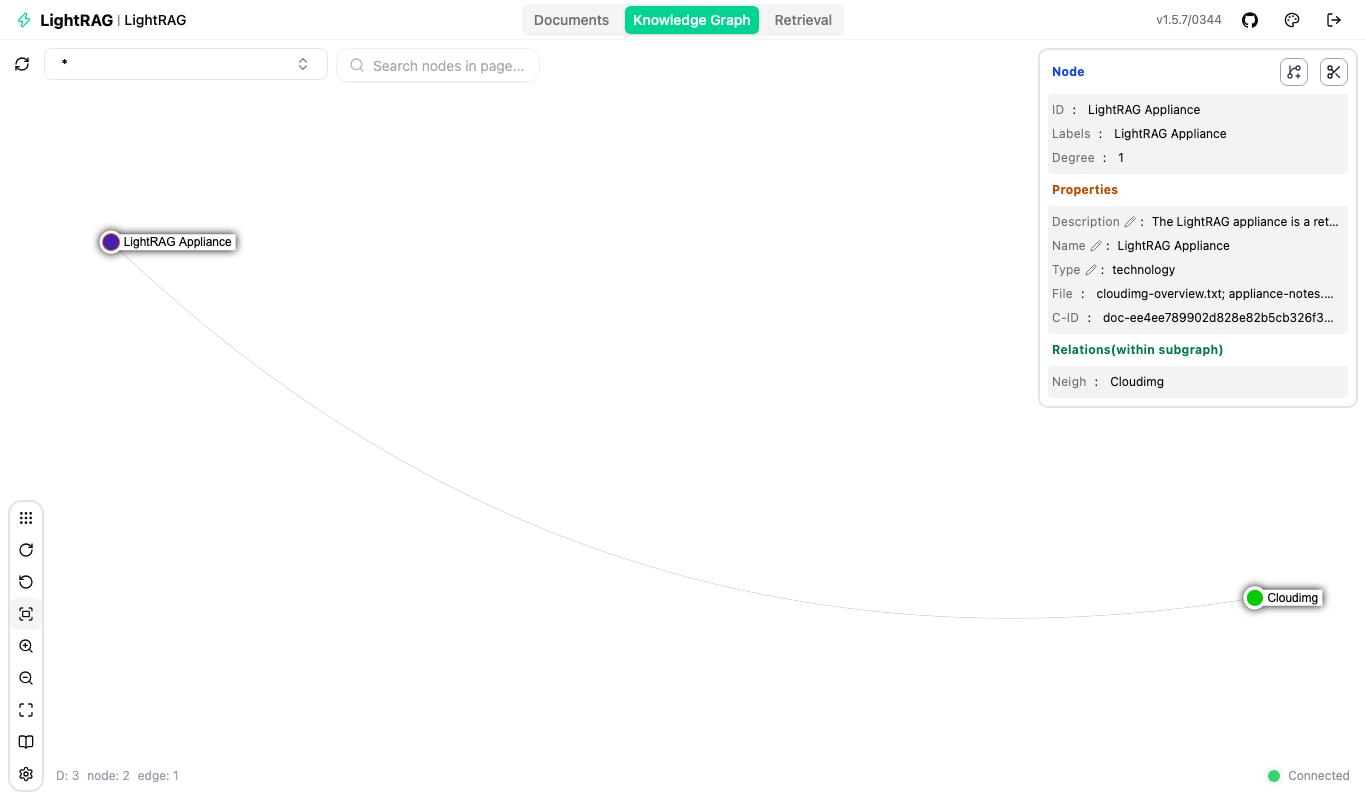Switch to the Documents tab
The image size is (1366, 800).
click(571, 20)
